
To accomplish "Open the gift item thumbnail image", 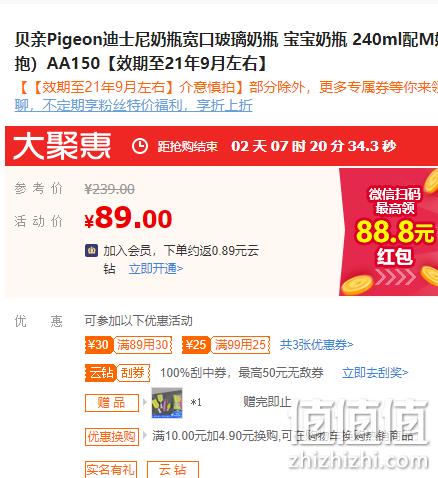I will [167, 403].
